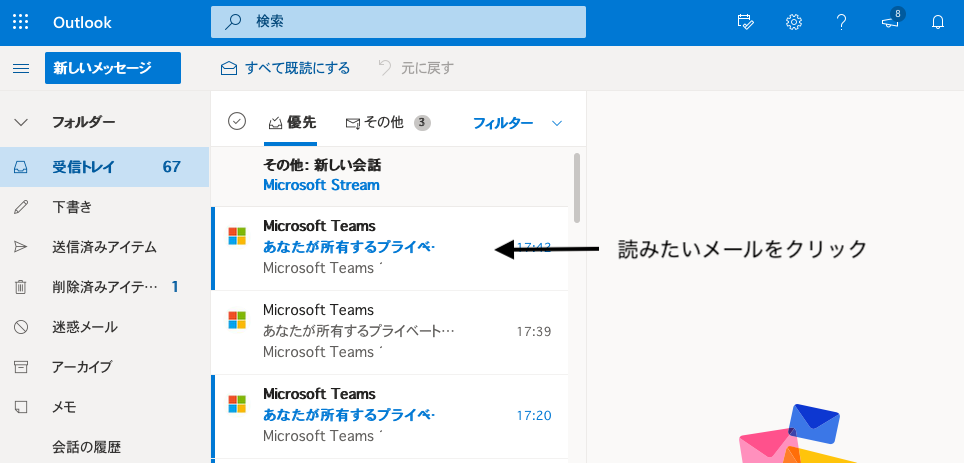Toggle the select-all circle checkbox
964x463 pixels.
pos(237,122)
